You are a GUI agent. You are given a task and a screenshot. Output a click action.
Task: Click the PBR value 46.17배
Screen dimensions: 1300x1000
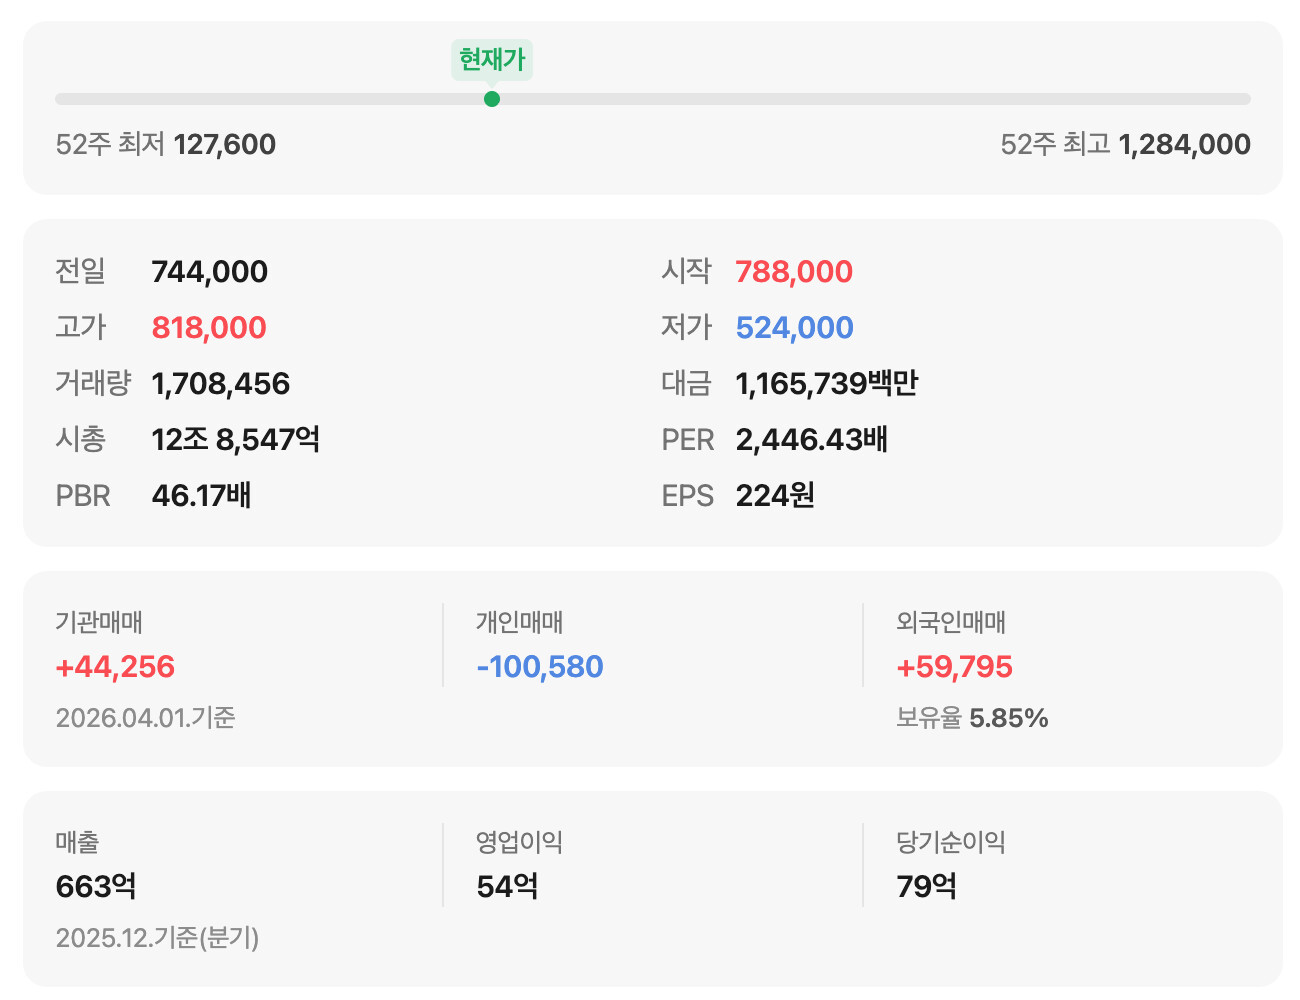[201, 496]
